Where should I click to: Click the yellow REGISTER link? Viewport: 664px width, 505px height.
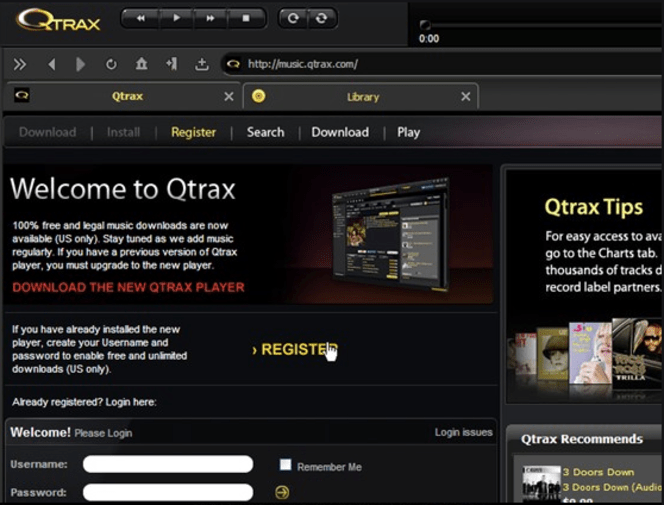(295, 350)
